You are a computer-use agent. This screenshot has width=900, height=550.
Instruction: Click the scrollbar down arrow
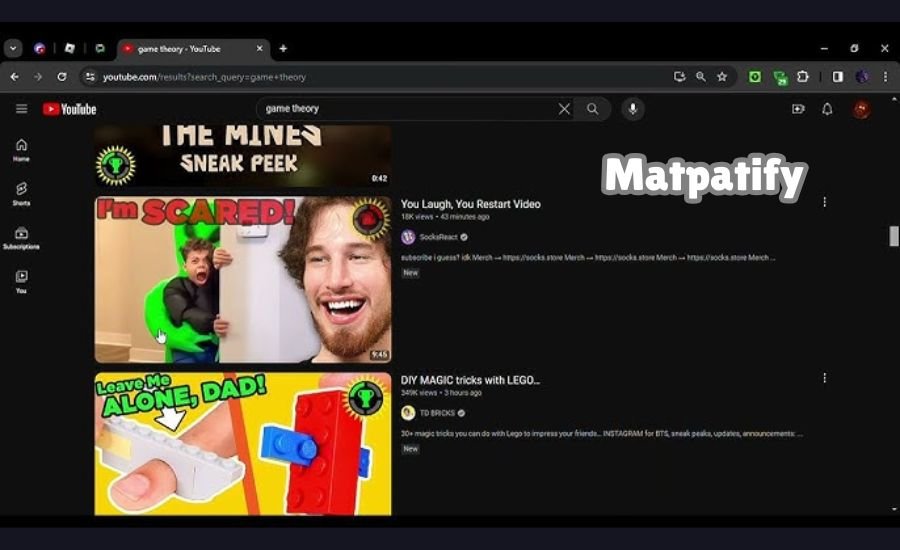894,509
